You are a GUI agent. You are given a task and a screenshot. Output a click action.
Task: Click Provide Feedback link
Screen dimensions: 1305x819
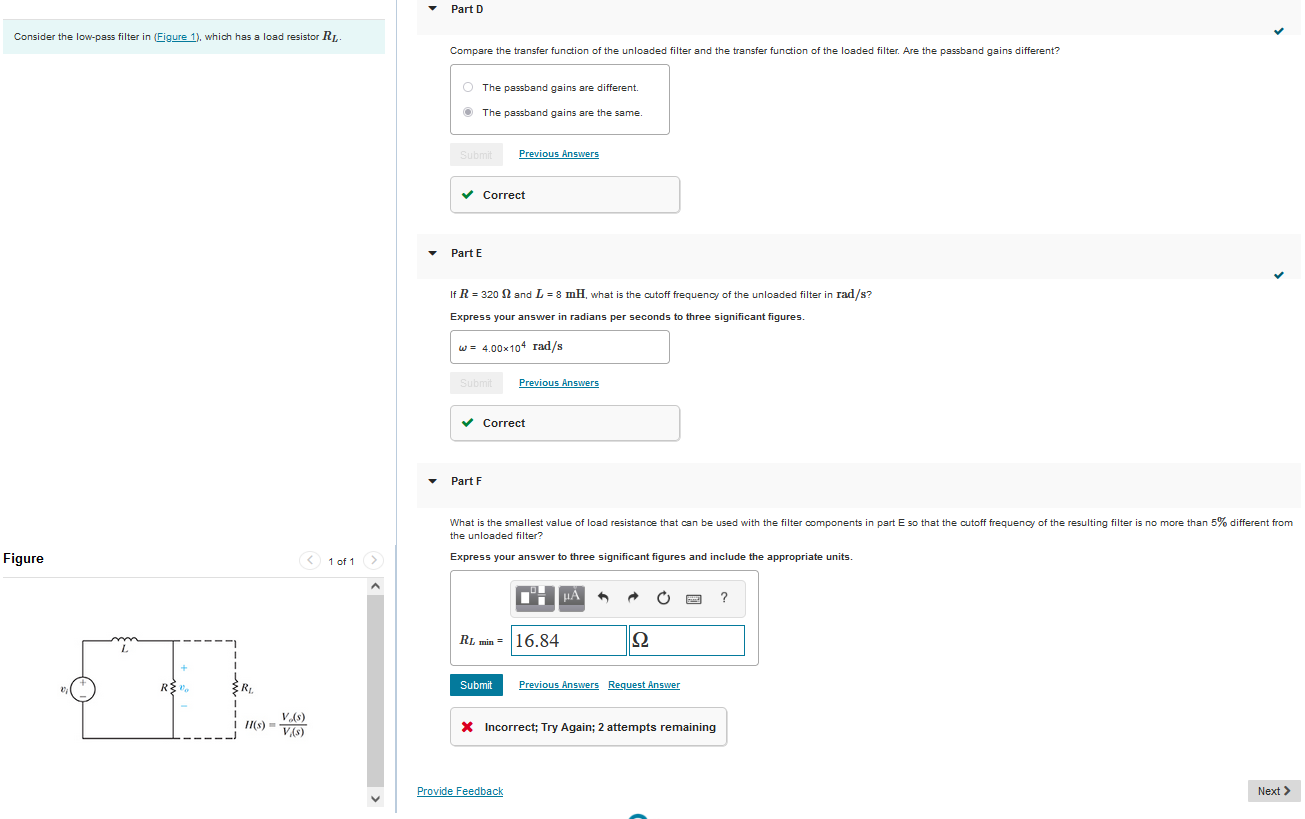[460, 791]
